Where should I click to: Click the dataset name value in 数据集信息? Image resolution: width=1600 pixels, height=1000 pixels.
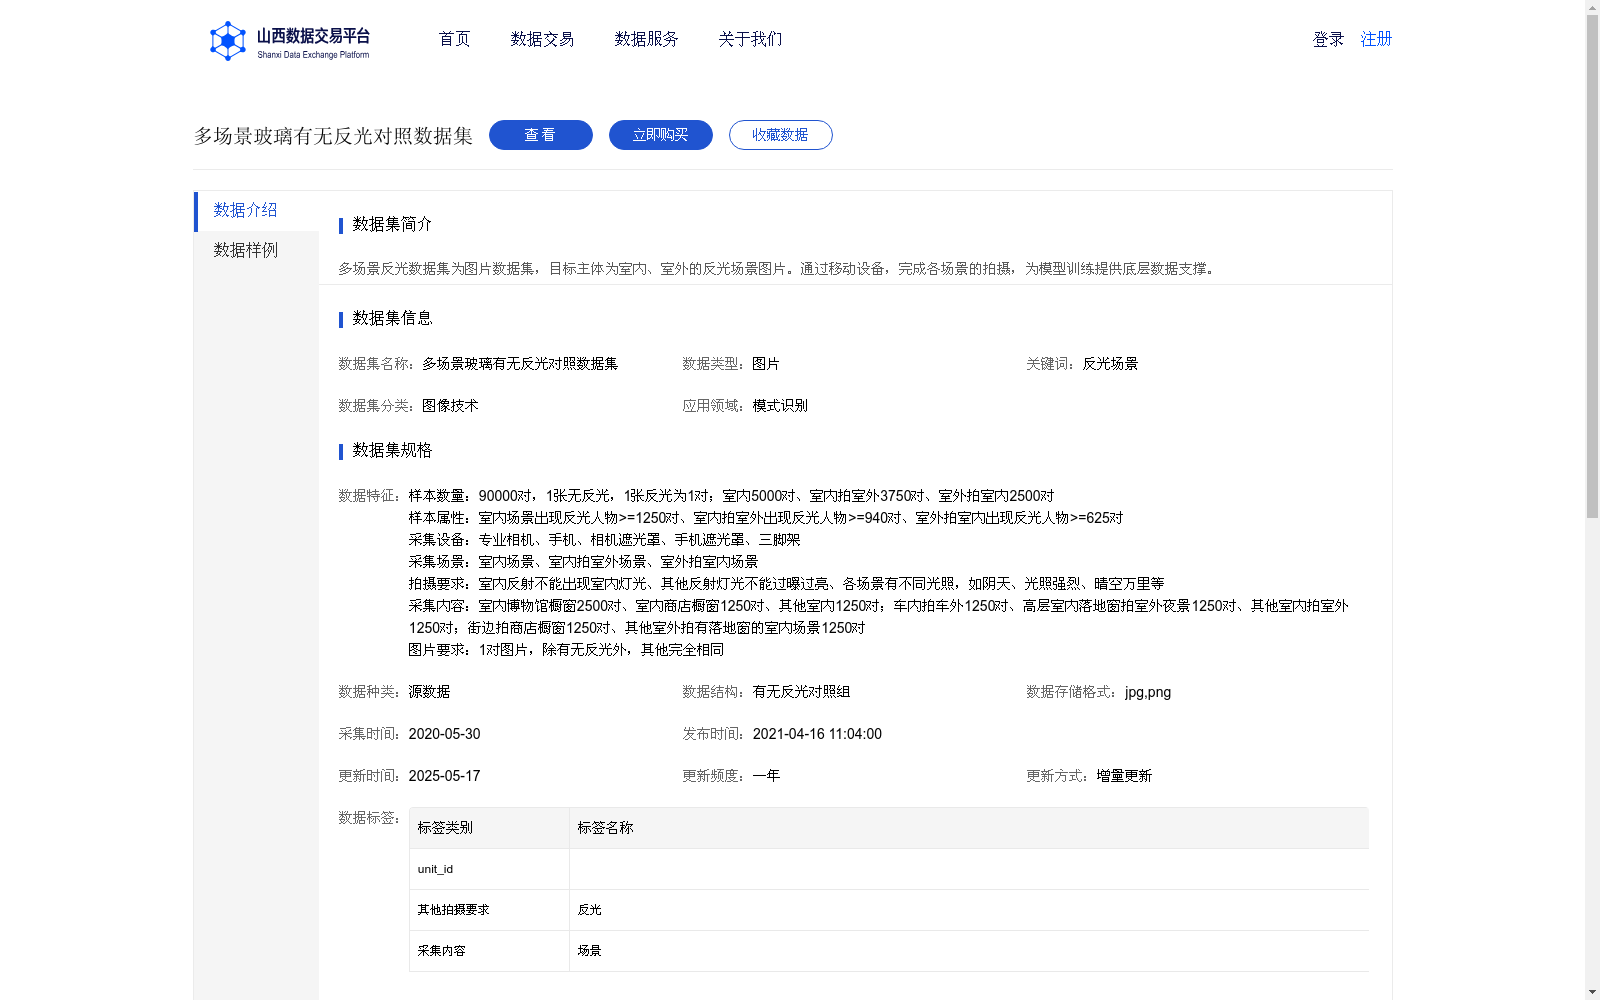(520, 364)
